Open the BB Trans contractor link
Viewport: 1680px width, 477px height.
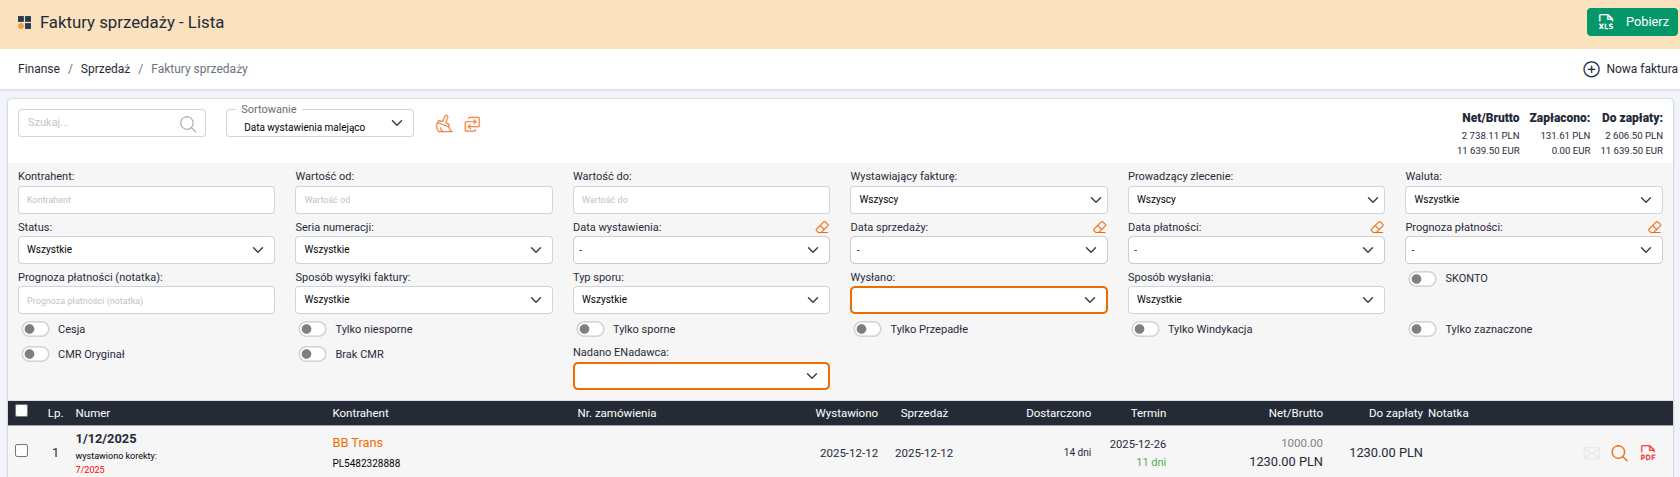357,443
